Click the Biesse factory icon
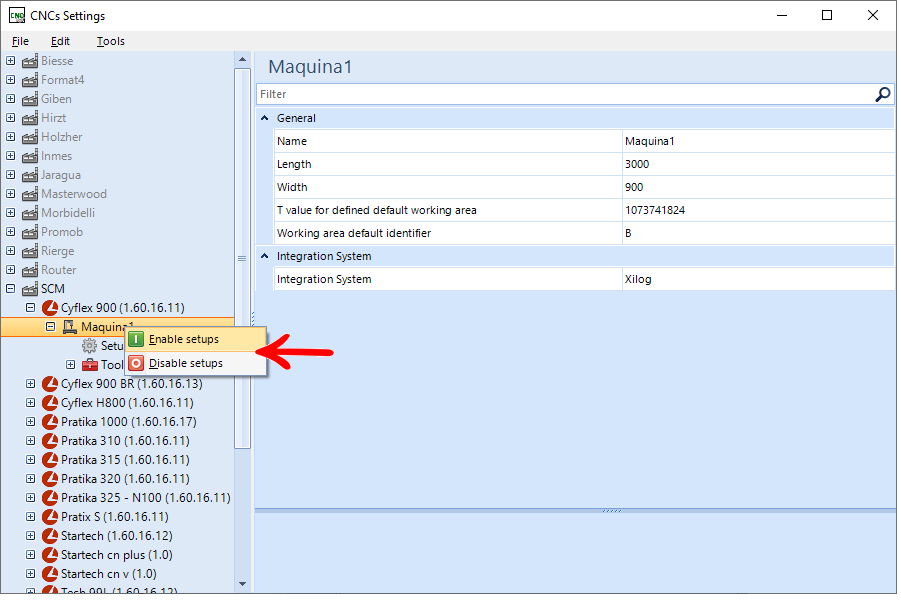 pyautogui.click(x=30, y=61)
